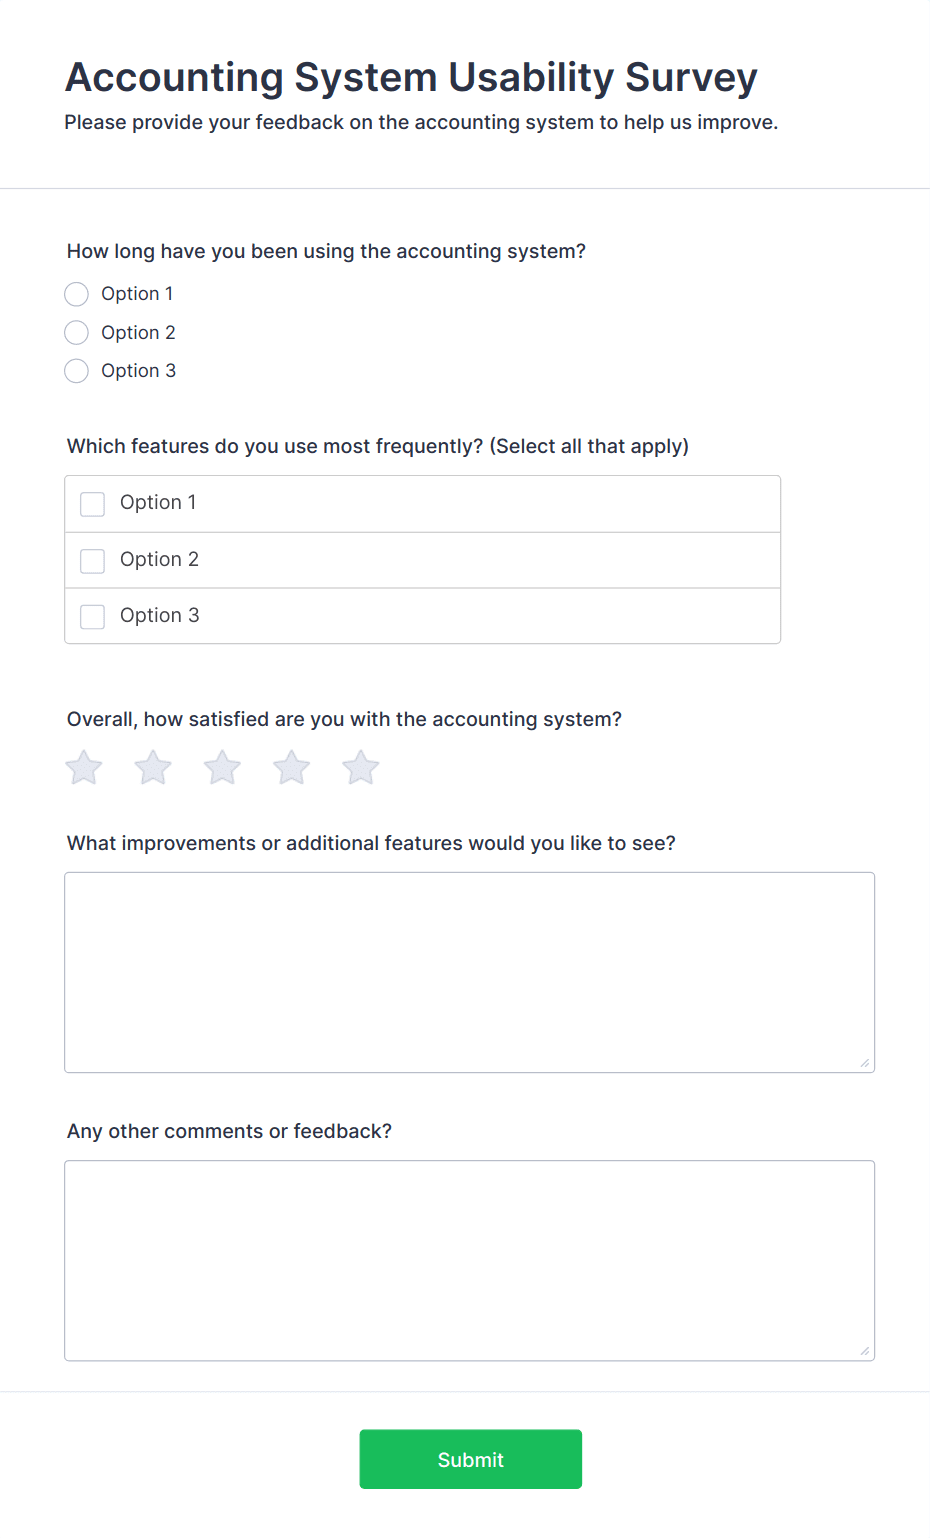
Task: Select the third star rating
Action: (x=221, y=767)
